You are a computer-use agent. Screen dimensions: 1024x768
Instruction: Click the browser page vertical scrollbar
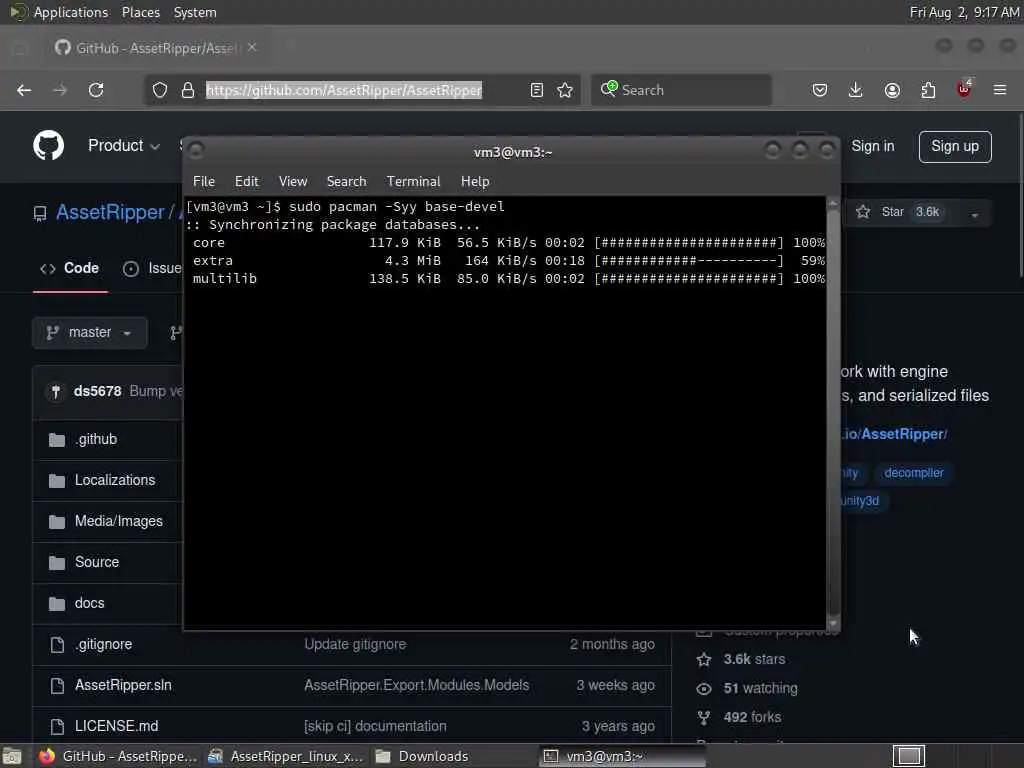click(x=1019, y=196)
